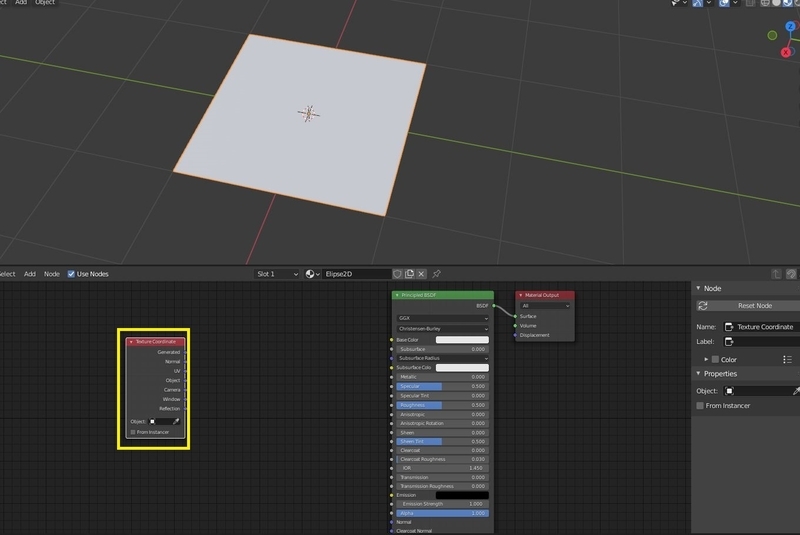Viewport: 800px width, 535px height.
Task: Click the X axis on the viewport gizmo
Action: 786,52
